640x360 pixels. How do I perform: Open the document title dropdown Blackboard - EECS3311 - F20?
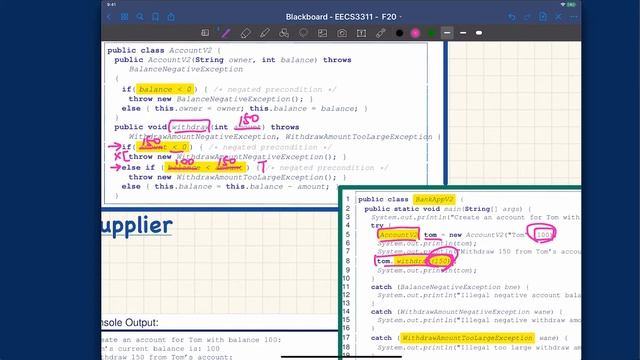pyautogui.click(x=343, y=17)
